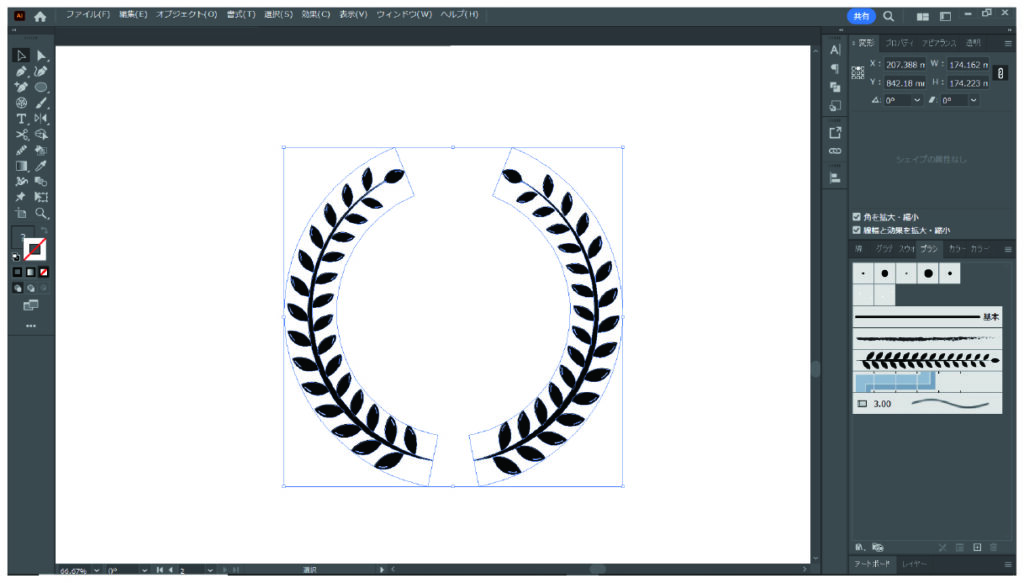This screenshot has height=583, width=1024.
Task: Select the leaf vine pattern brush
Action: pyautogui.click(x=927, y=360)
